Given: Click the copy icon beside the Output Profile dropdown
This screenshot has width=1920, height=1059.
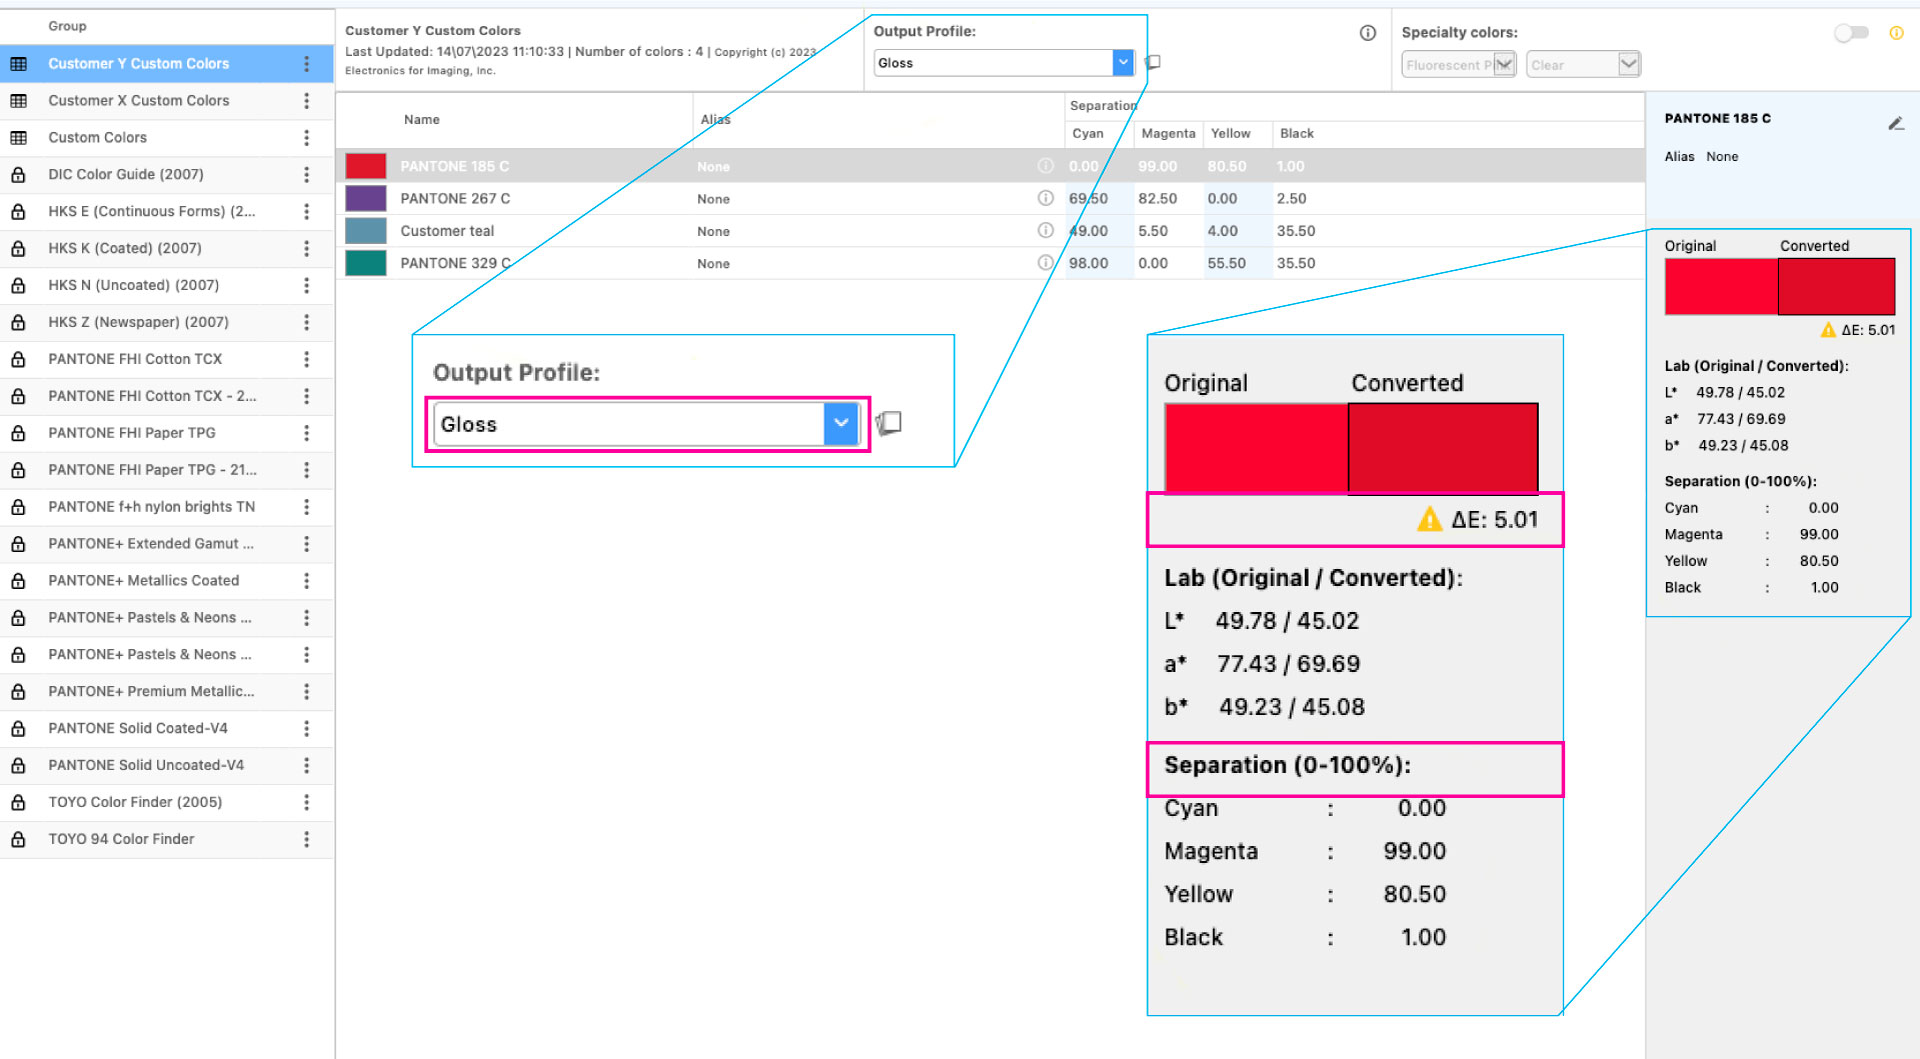Looking at the screenshot, I should pyautogui.click(x=1152, y=62).
